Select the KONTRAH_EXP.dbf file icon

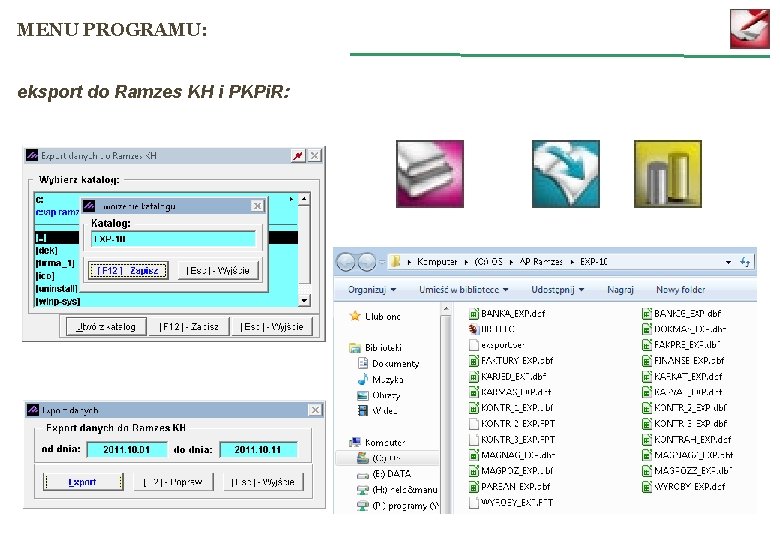coord(647,440)
